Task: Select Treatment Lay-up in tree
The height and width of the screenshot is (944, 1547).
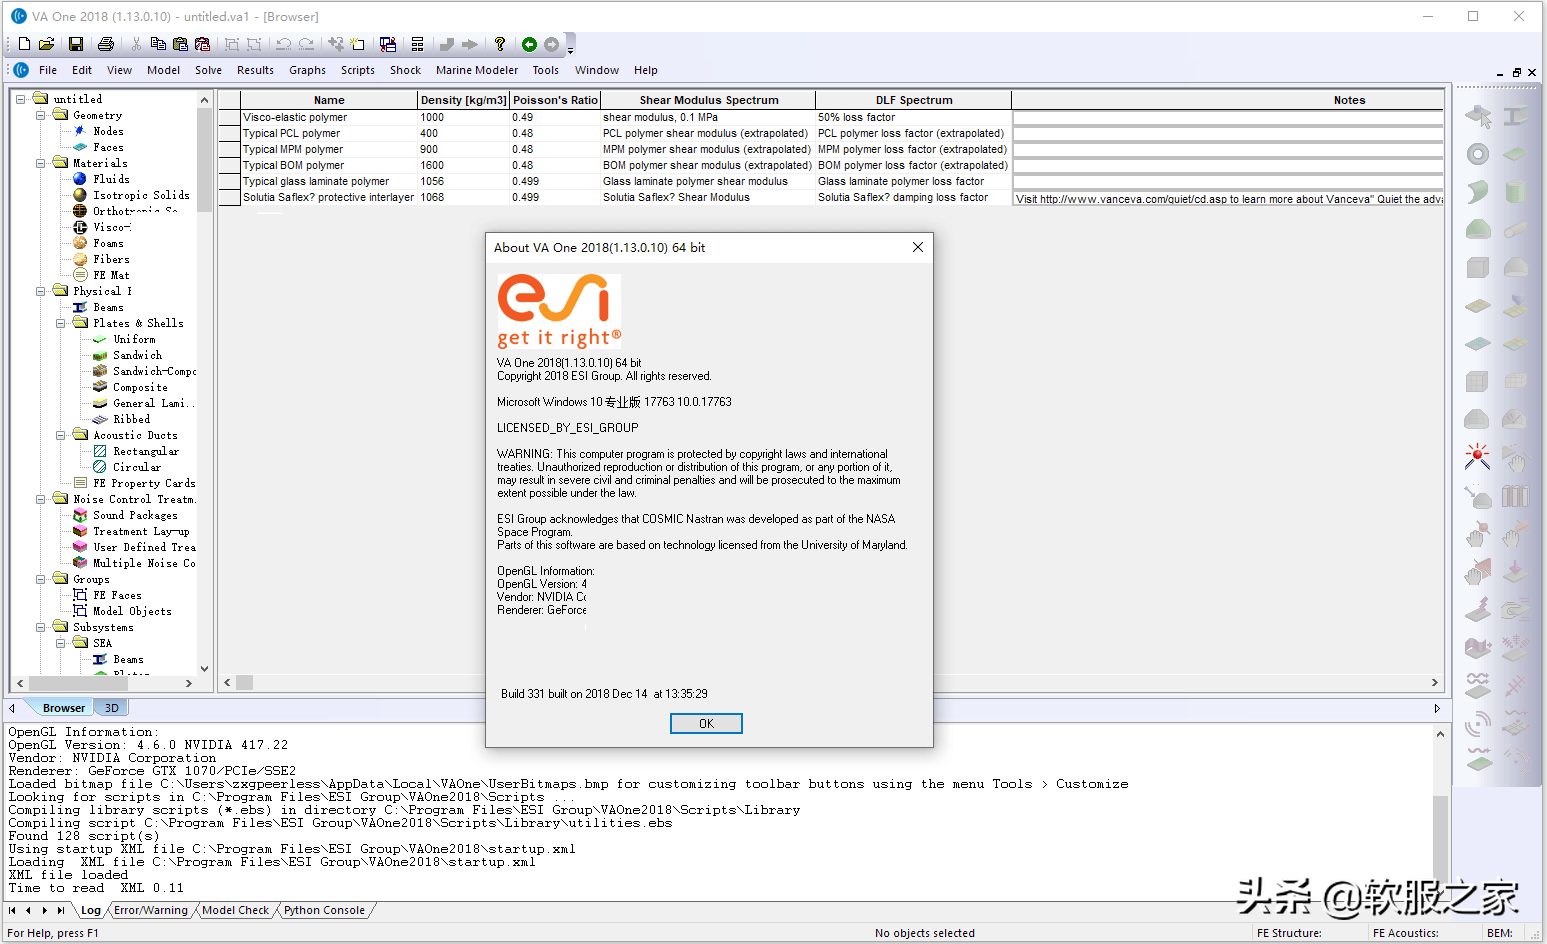Action: pos(141,531)
